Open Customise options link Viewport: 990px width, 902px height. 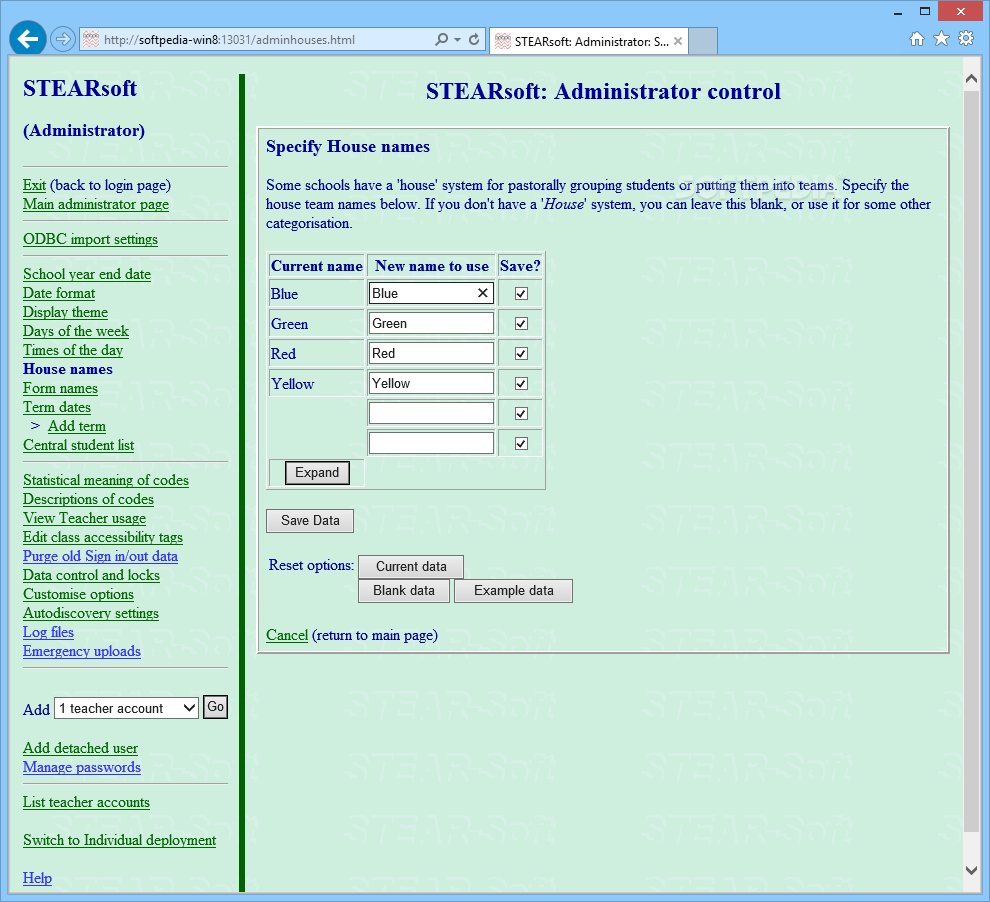pyautogui.click(x=78, y=594)
